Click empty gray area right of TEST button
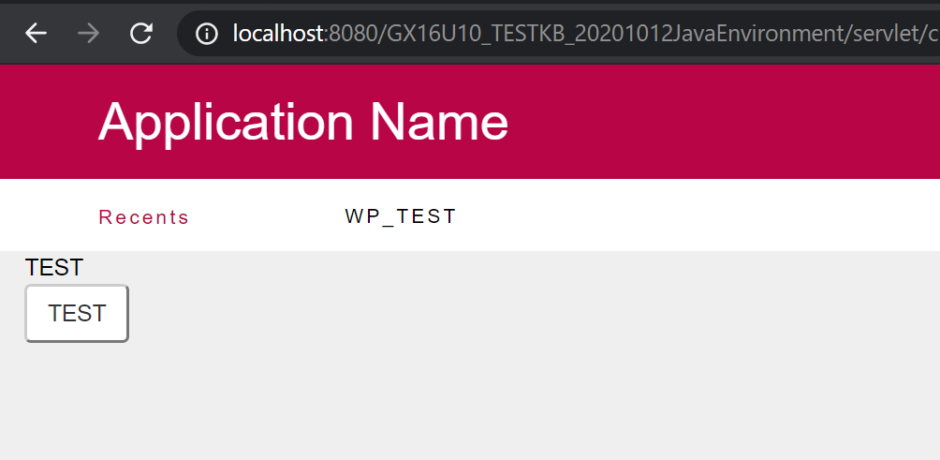 click(x=500, y=313)
